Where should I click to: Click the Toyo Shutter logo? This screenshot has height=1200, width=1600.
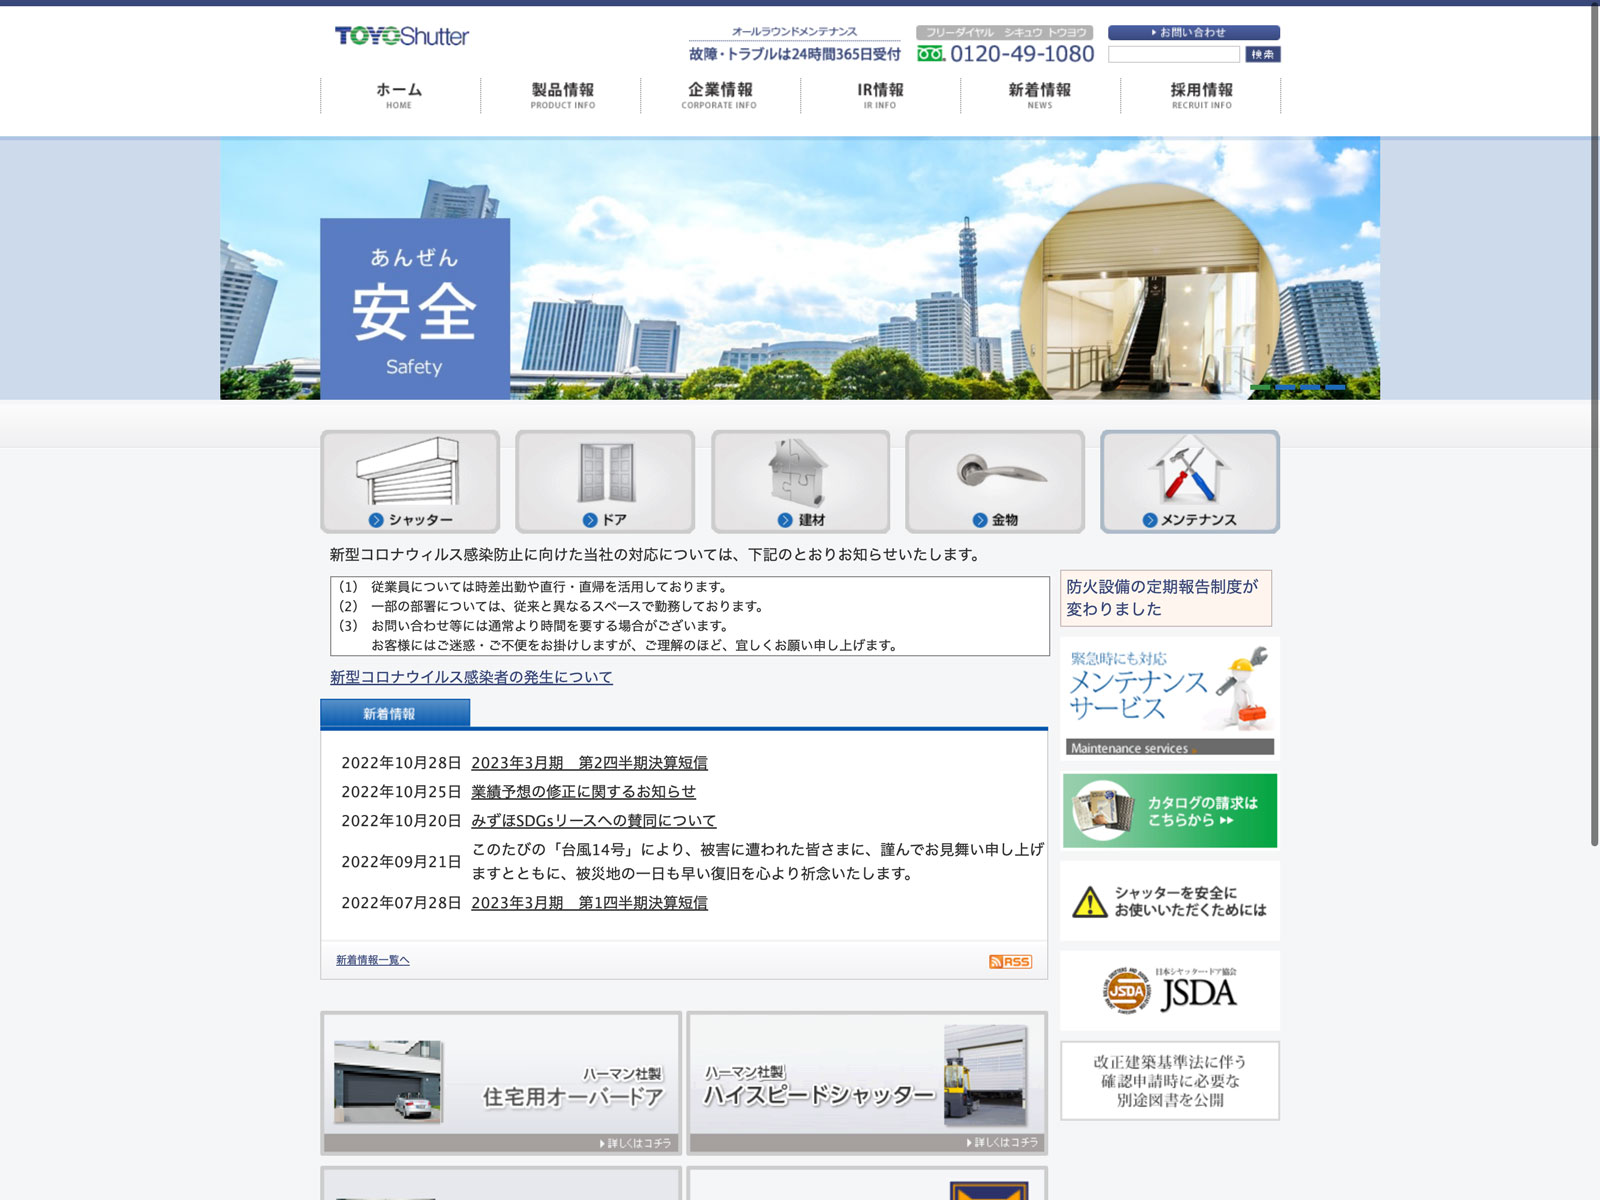(401, 37)
